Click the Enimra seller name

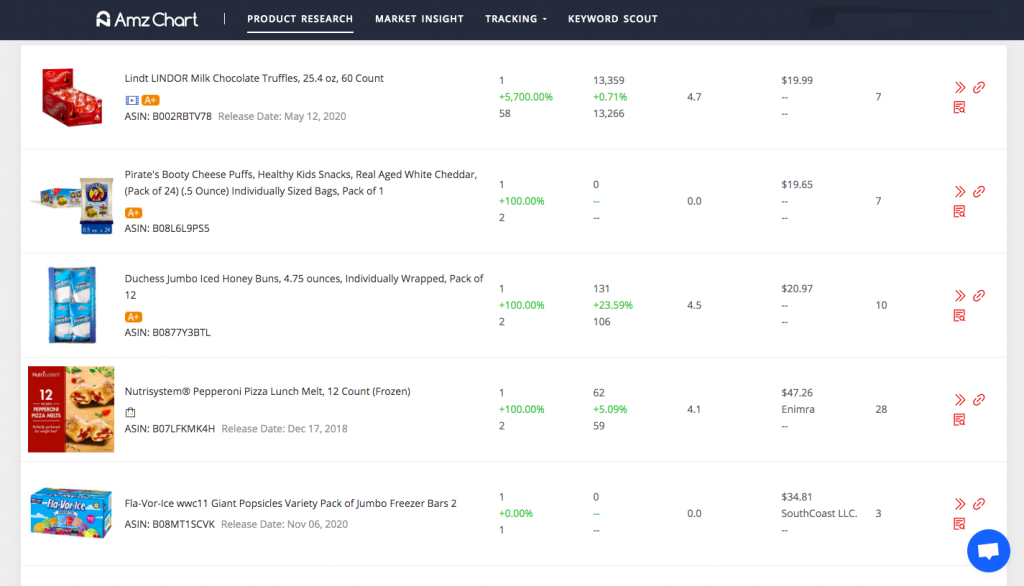point(797,409)
